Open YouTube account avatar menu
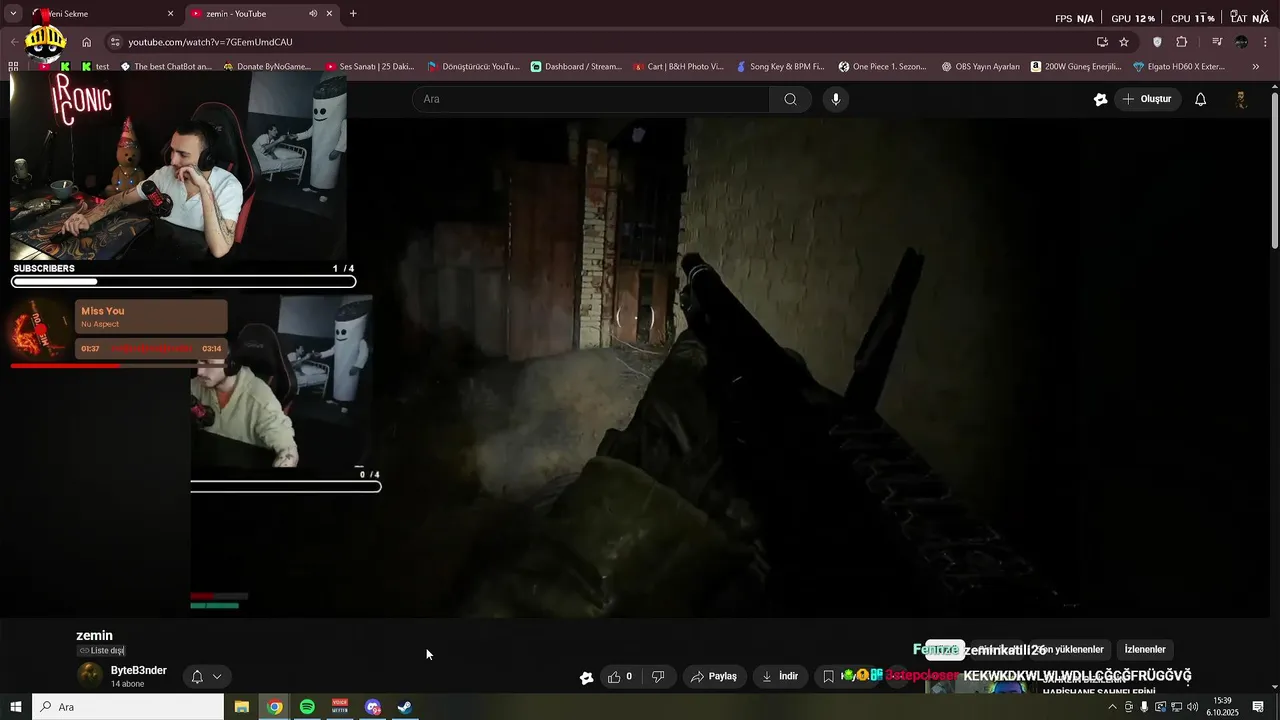The height and width of the screenshot is (720, 1280). (1241, 99)
